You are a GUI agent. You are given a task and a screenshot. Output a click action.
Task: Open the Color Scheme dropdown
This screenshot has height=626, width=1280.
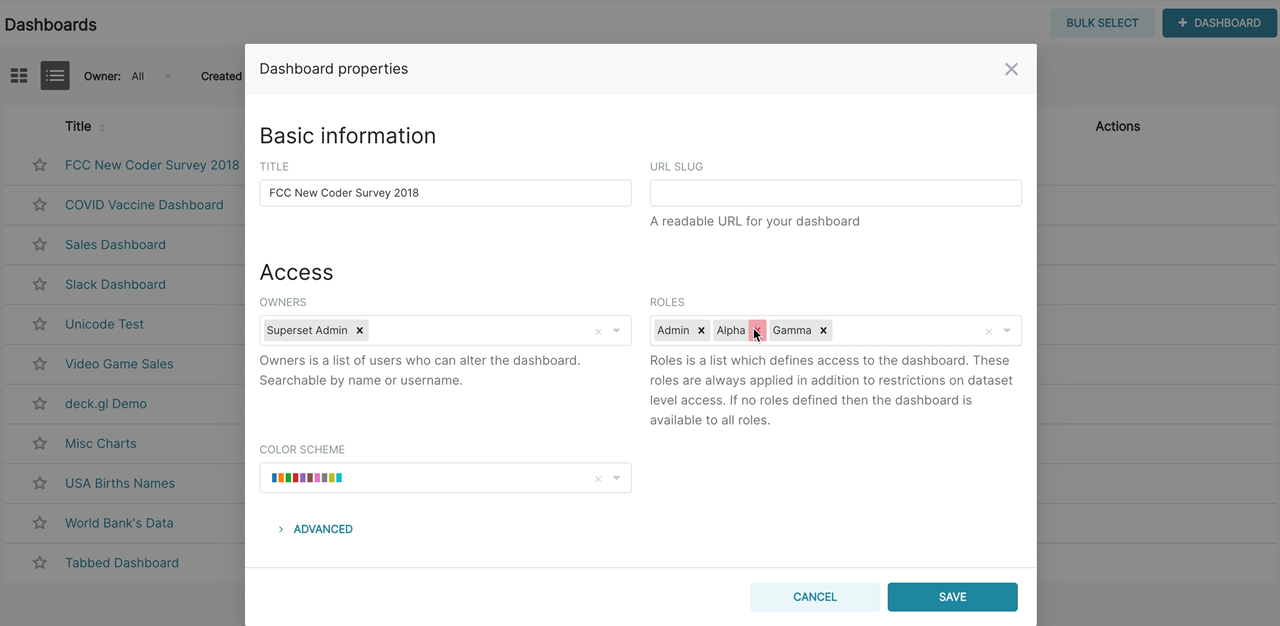(617, 478)
